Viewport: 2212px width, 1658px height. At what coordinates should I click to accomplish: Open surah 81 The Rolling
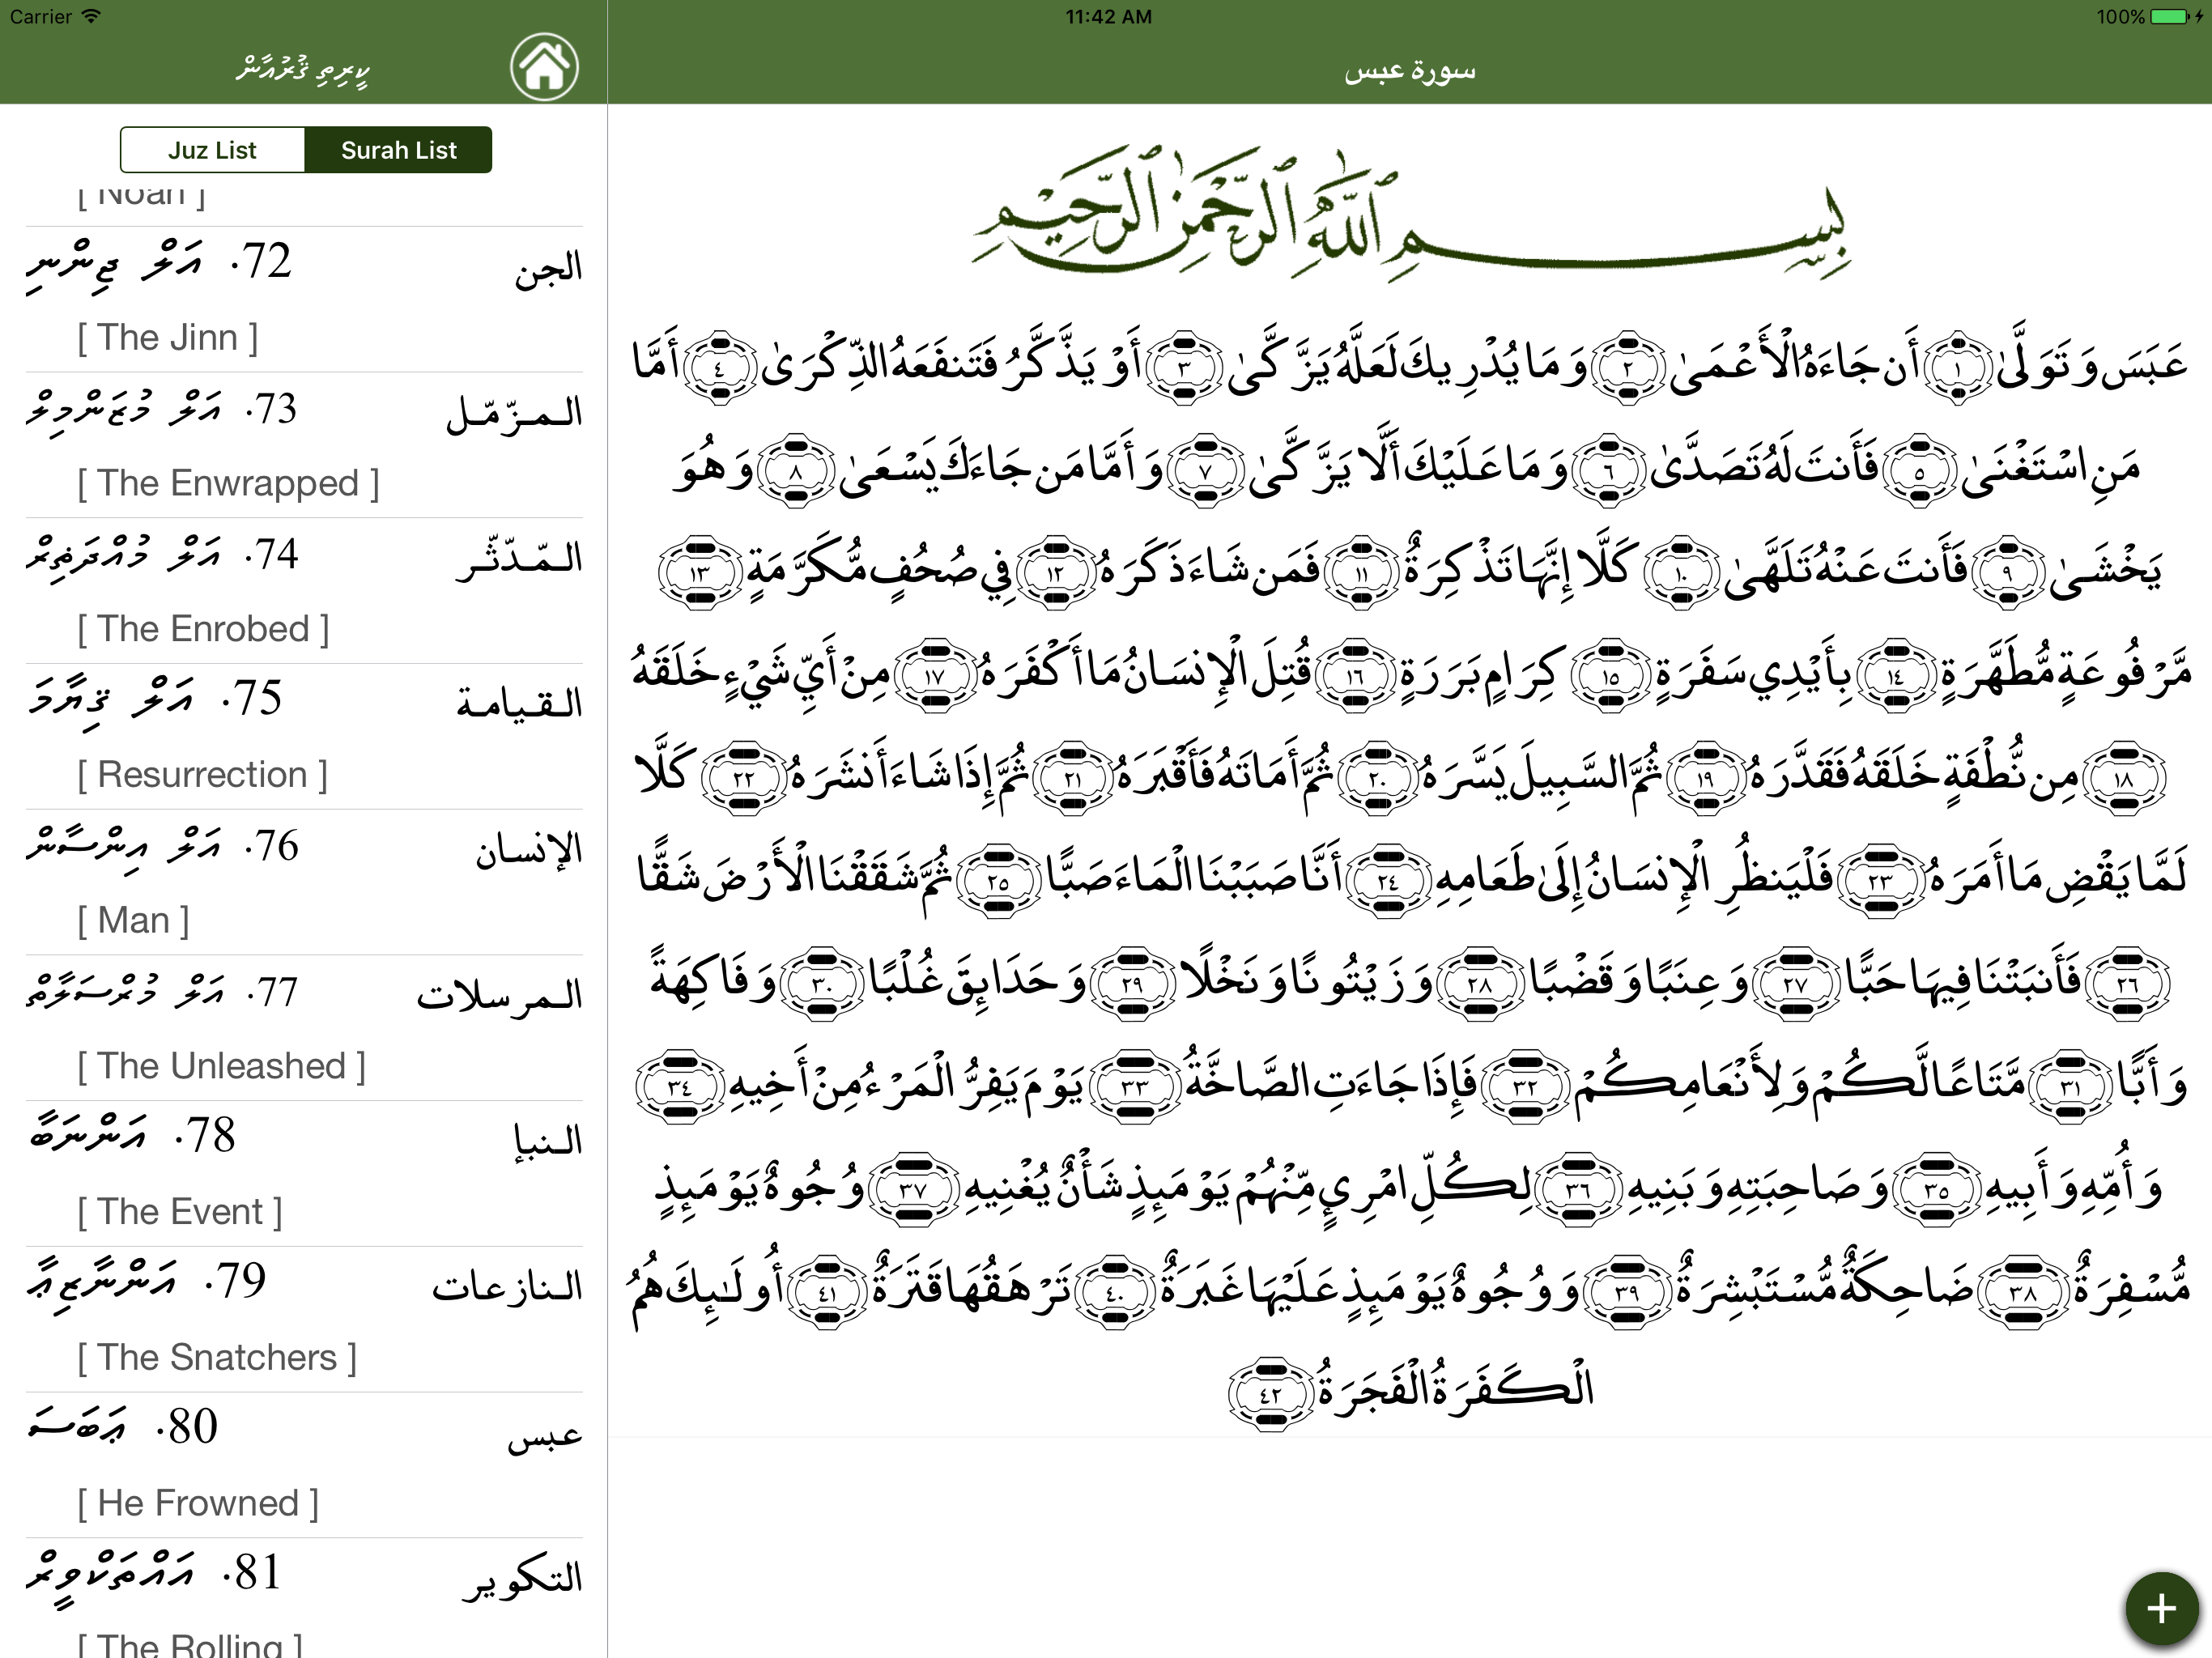tap(304, 1598)
